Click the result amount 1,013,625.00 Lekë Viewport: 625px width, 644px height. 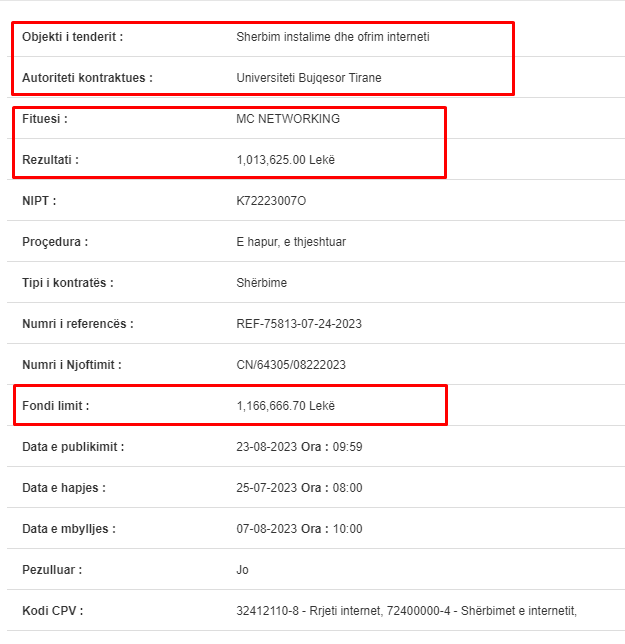pos(285,160)
